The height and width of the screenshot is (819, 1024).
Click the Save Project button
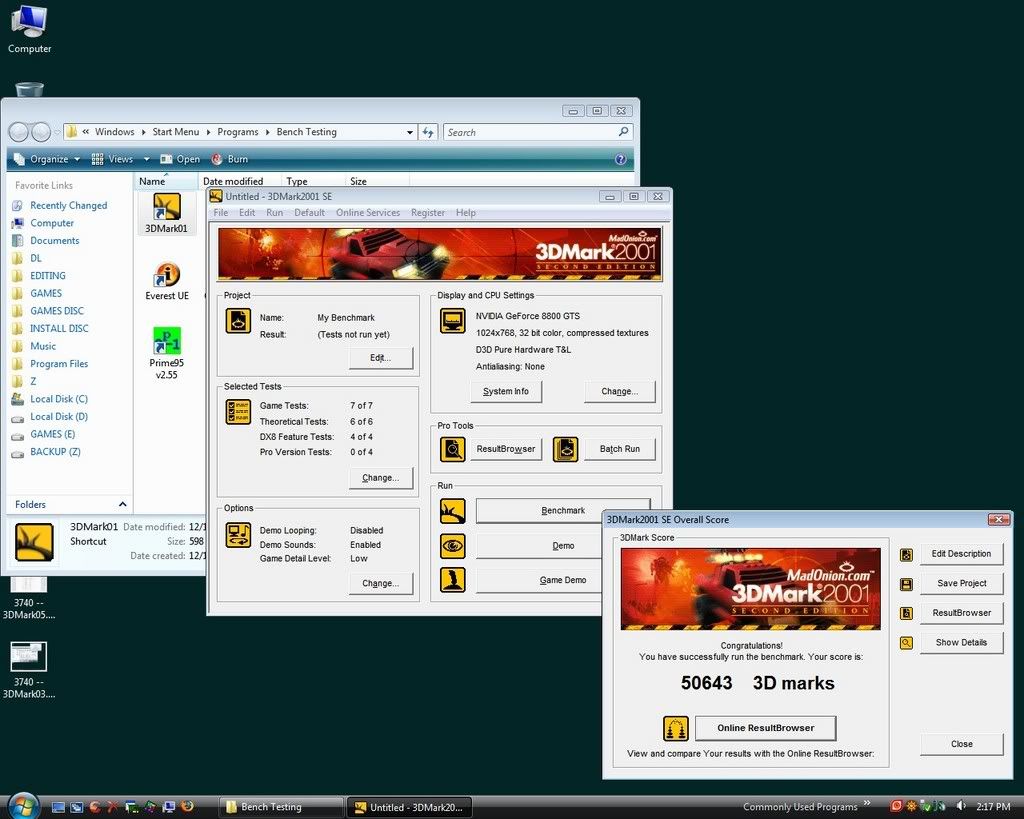(961, 583)
